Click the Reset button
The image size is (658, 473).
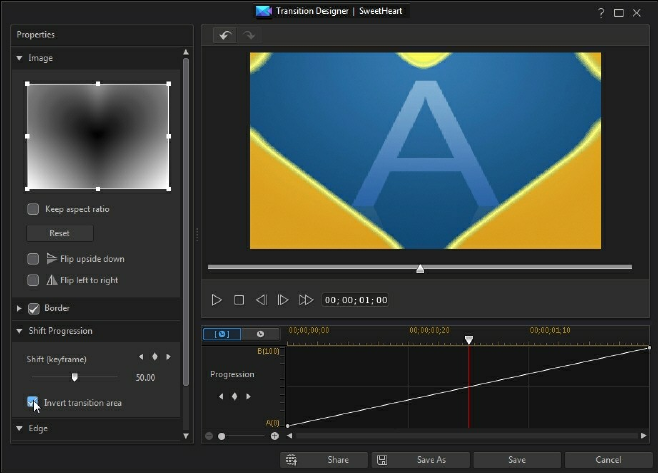click(59, 233)
